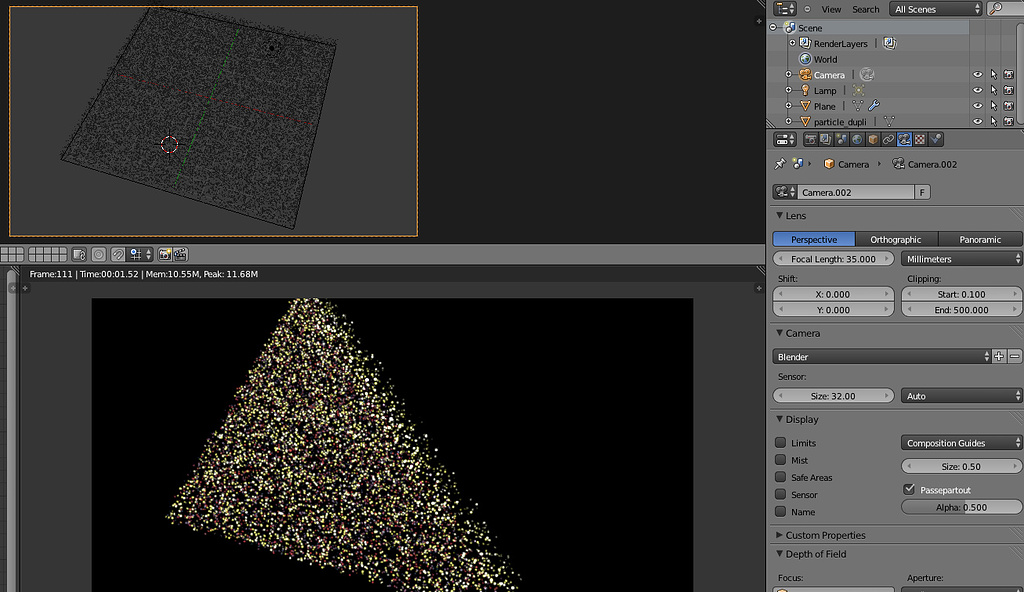Enable the Sensor display checkbox
Viewport: 1024px width, 592px height.
pyautogui.click(x=780, y=495)
